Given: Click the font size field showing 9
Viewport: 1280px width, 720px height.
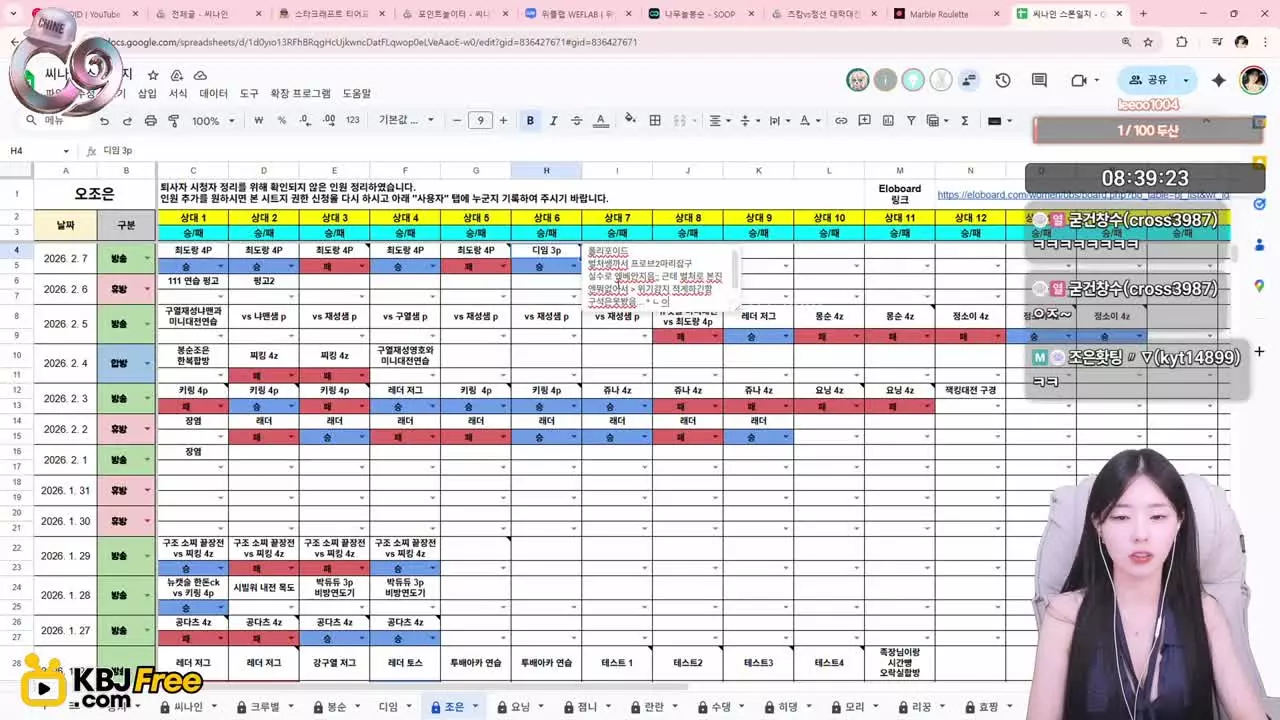Looking at the screenshot, I should [480, 121].
